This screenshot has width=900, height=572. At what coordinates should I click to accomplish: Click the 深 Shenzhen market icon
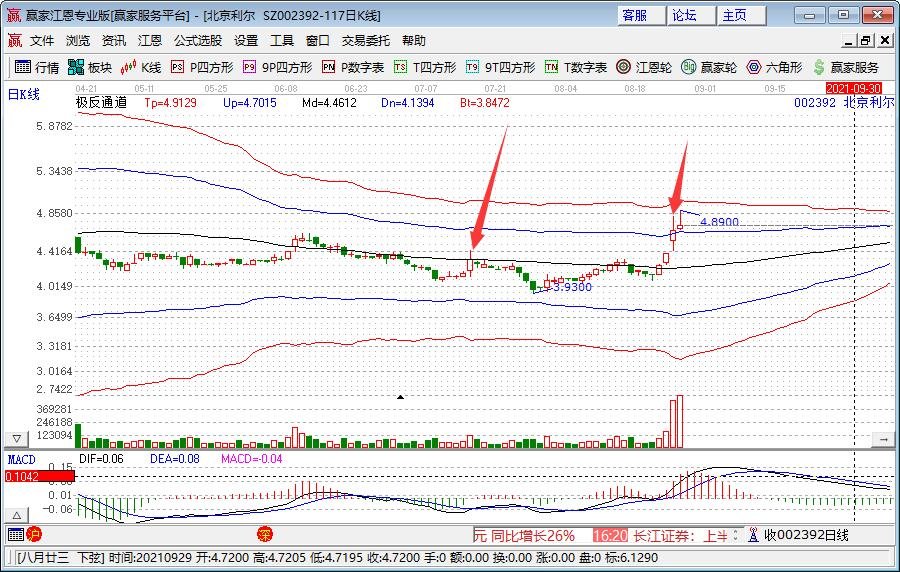point(264,535)
